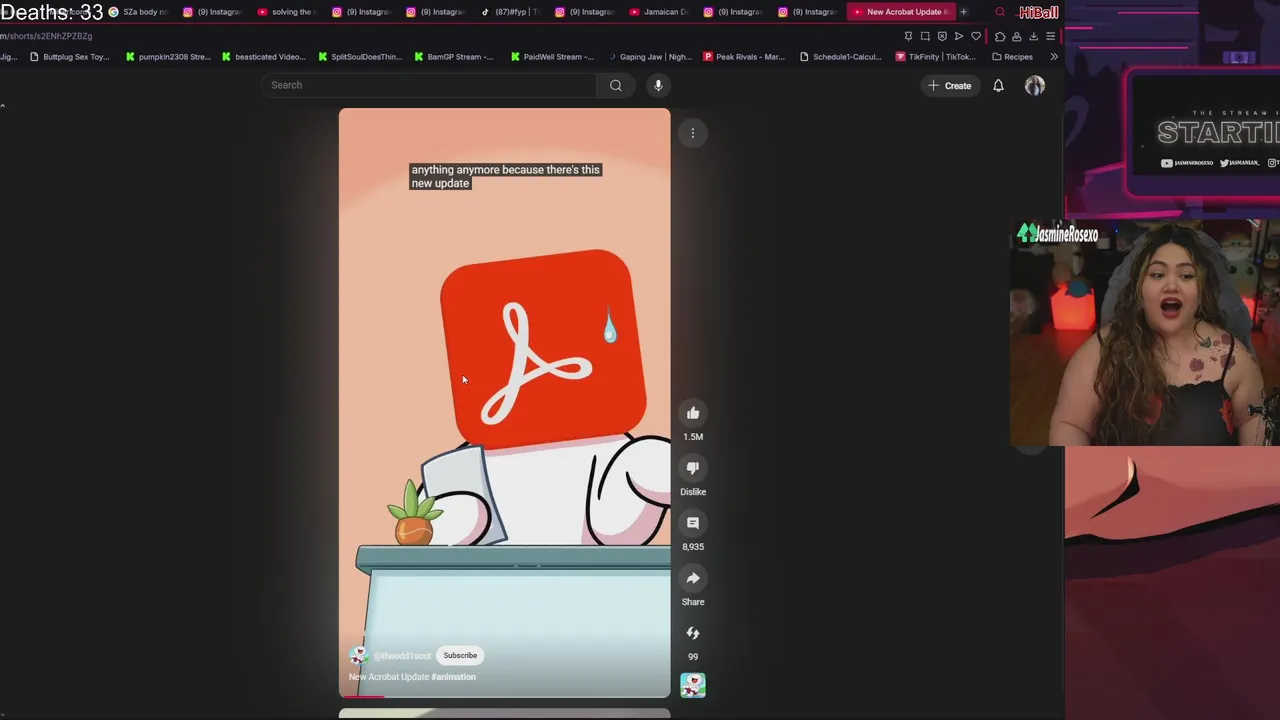Click the search magnifier button
1280x720 pixels.
pos(616,85)
